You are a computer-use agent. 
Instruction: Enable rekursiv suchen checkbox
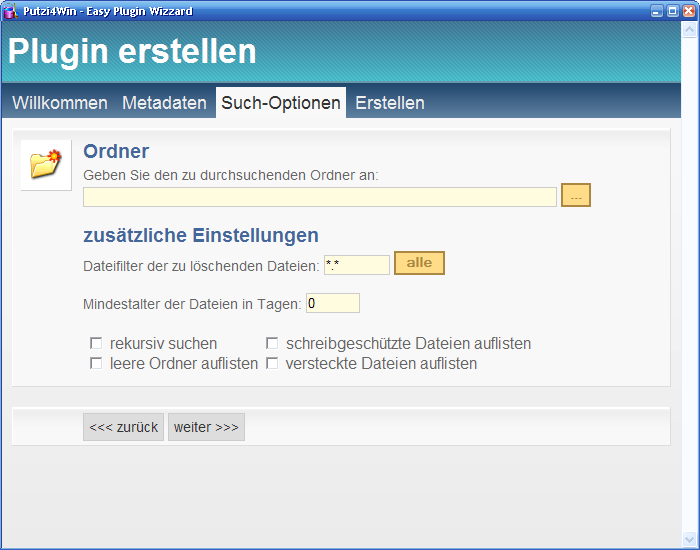tap(96, 343)
